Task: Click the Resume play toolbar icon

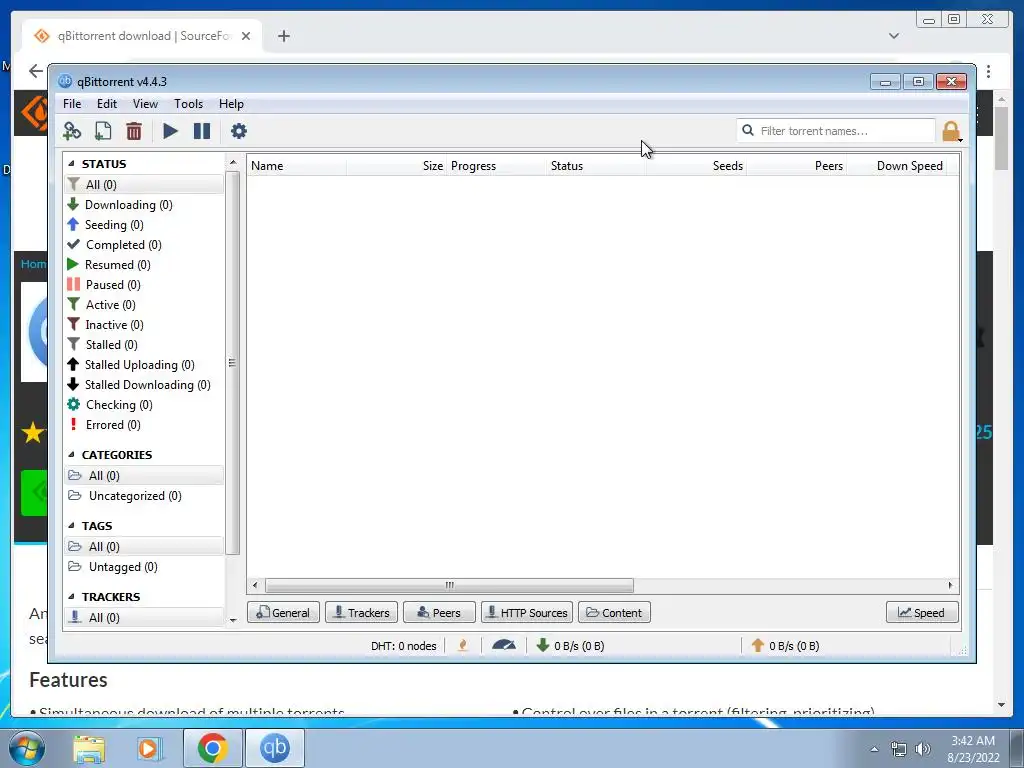Action: point(170,131)
